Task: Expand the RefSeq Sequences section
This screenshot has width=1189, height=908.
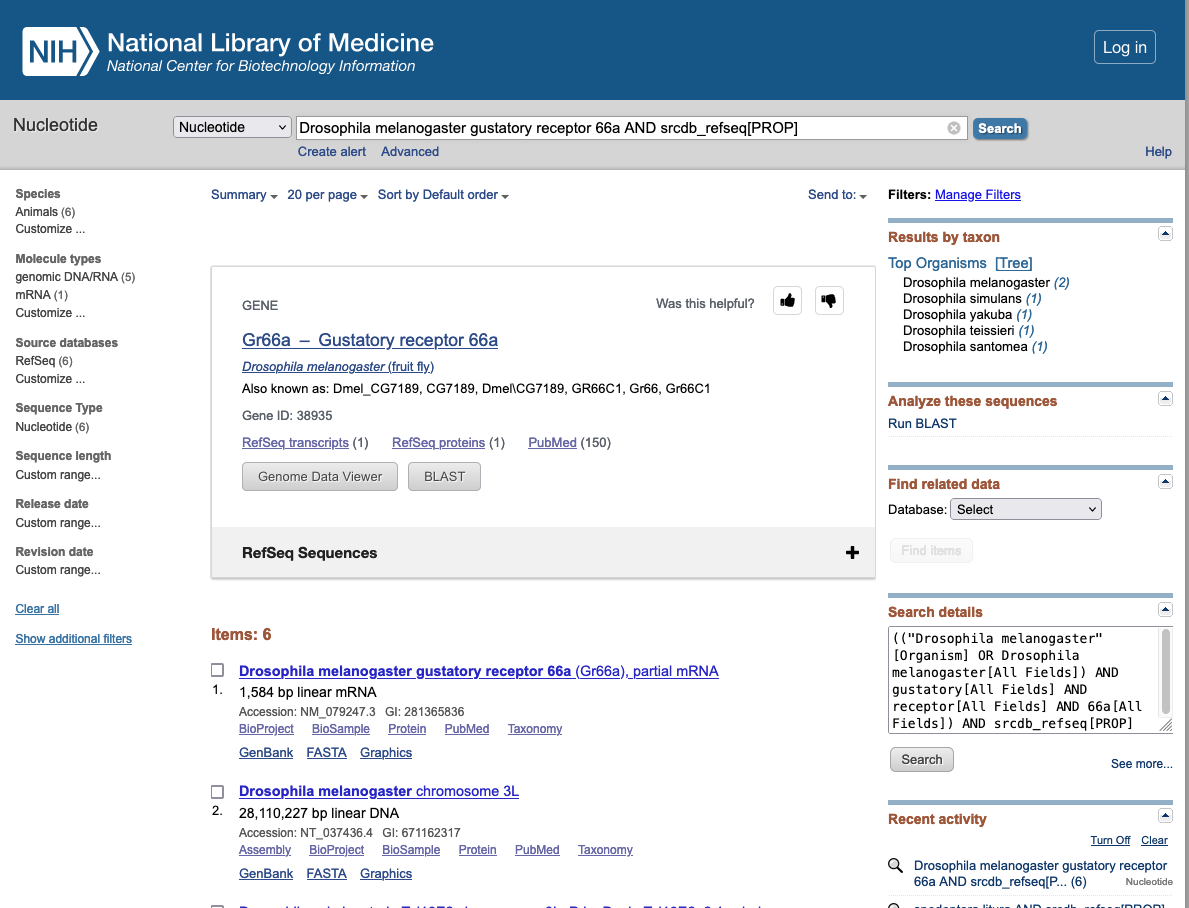Action: click(x=852, y=553)
